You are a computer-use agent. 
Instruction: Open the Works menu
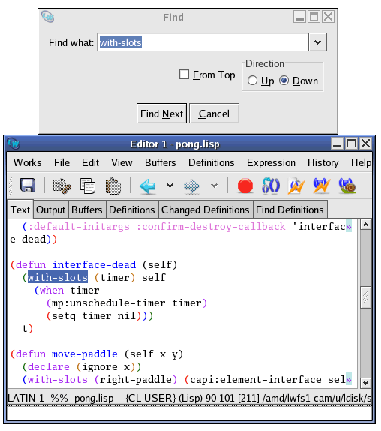pos(27,163)
